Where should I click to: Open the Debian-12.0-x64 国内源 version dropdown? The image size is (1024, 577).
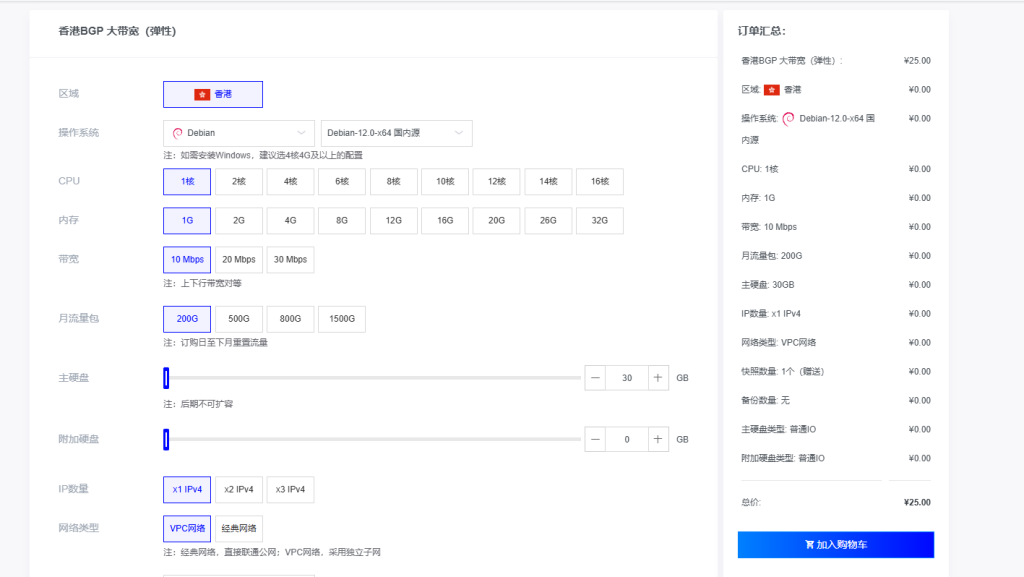point(395,131)
